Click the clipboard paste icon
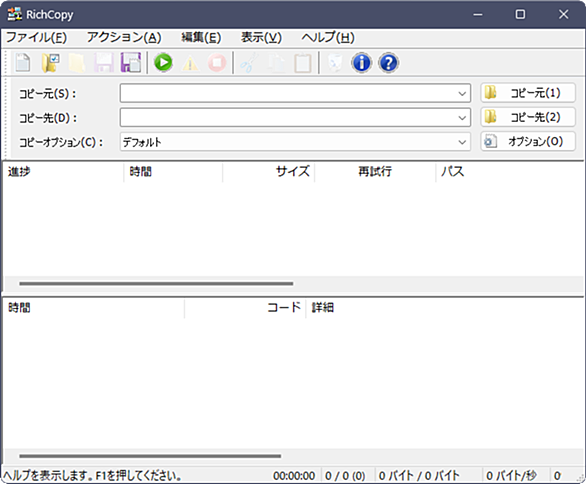 pyautogui.click(x=303, y=63)
